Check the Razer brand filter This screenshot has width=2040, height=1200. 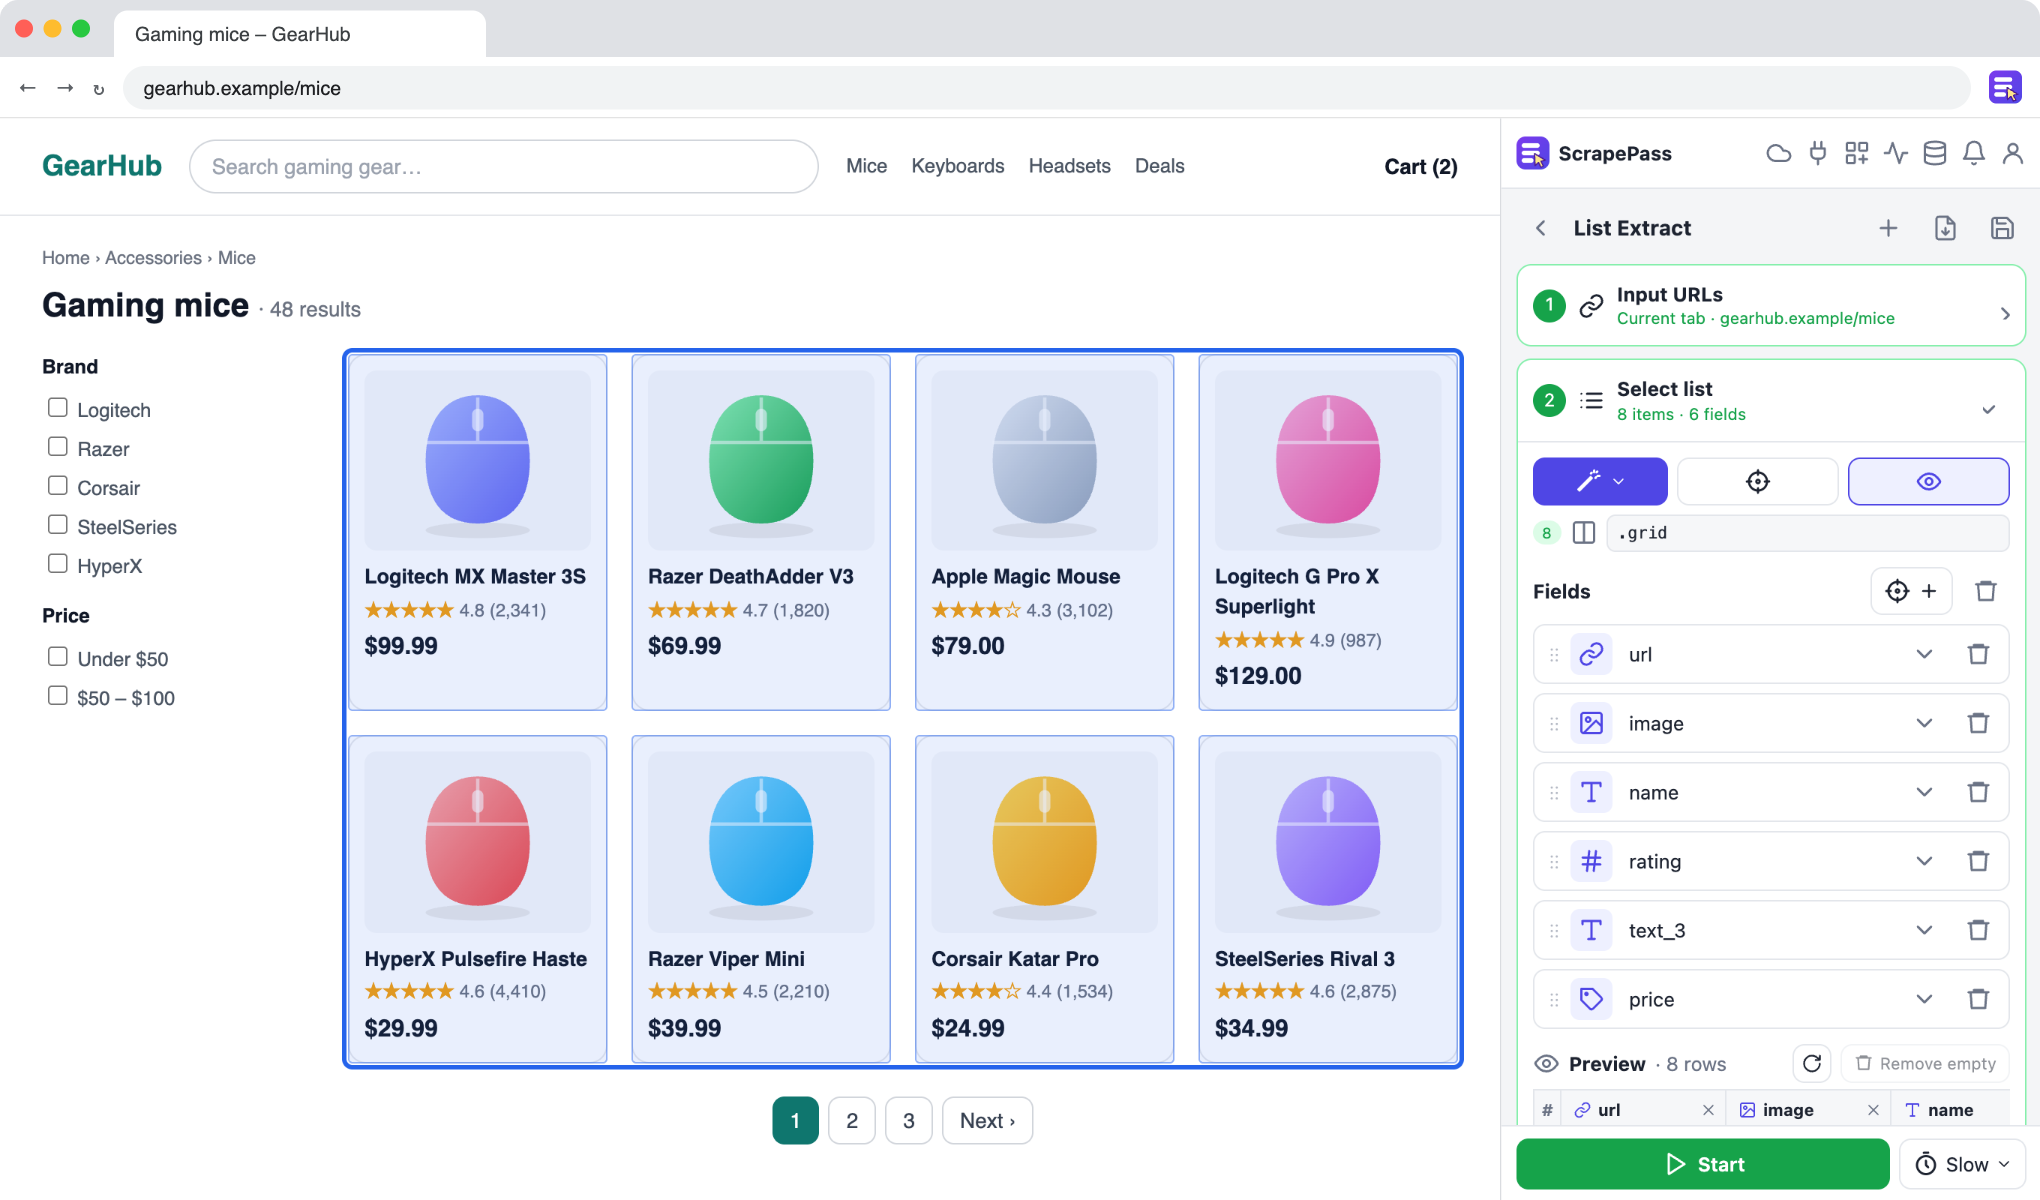58,447
